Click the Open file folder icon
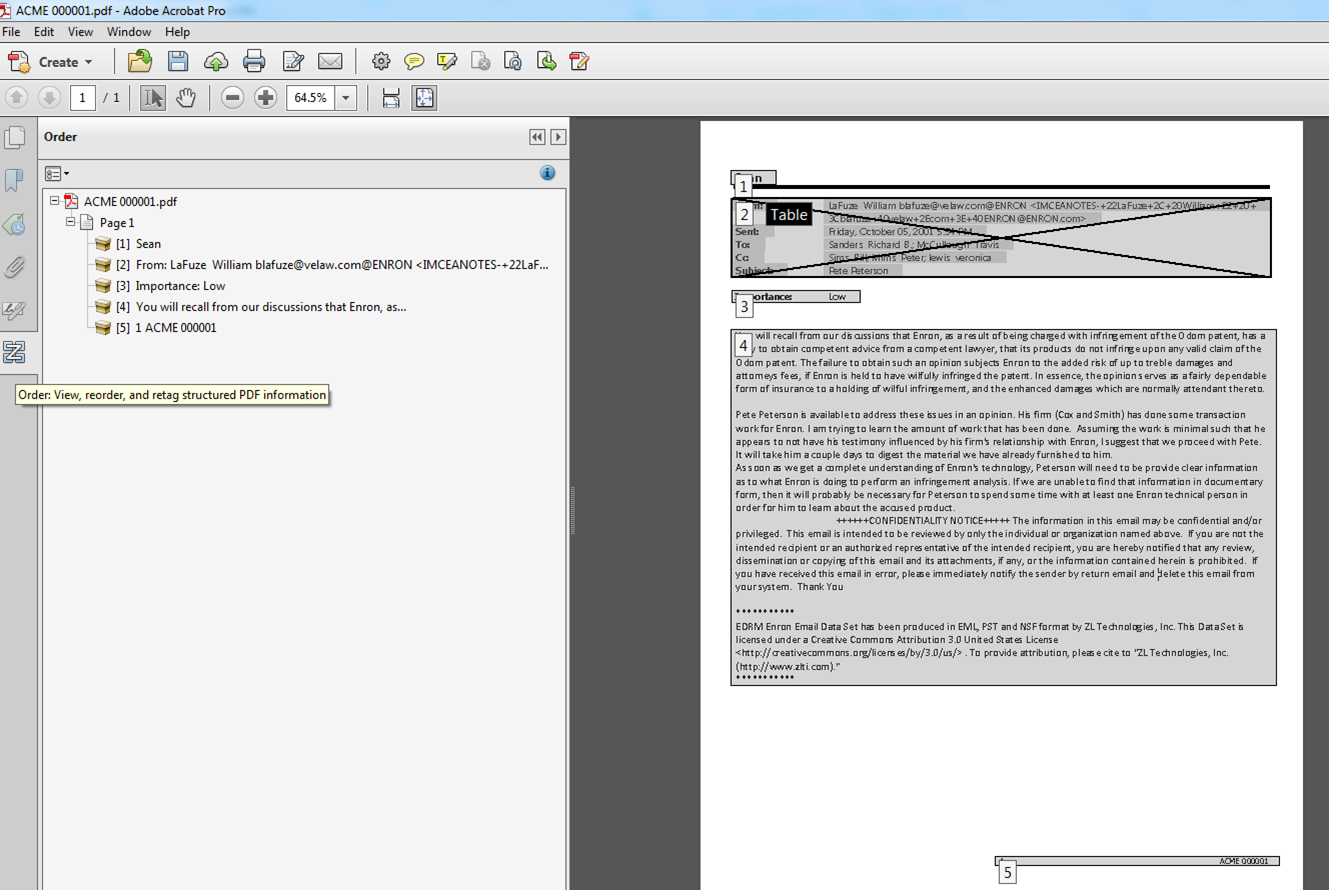The height and width of the screenshot is (890, 1329). pyautogui.click(x=140, y=61)
